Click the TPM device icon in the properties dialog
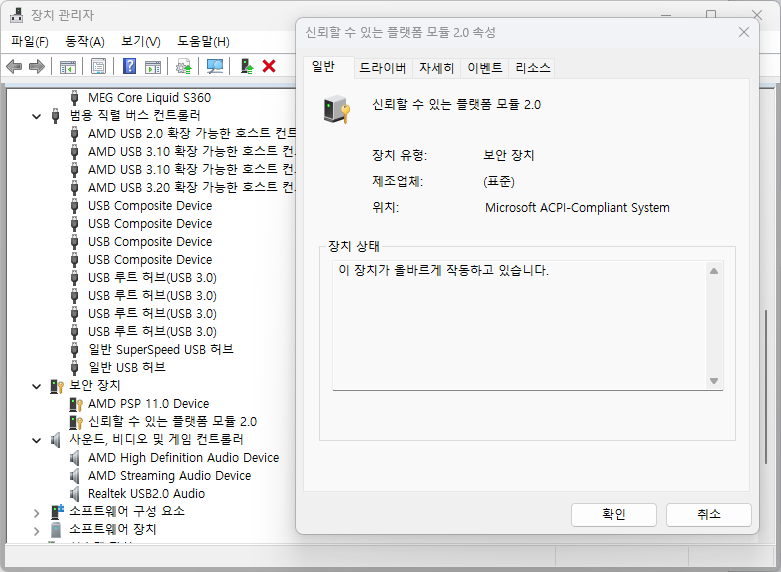 337,109
